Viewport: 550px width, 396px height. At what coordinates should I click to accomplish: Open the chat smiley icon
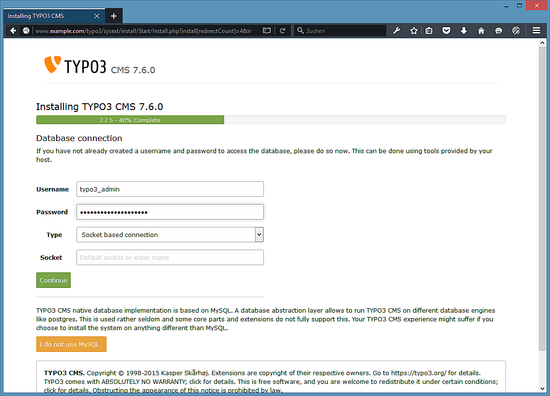(498, 31)
